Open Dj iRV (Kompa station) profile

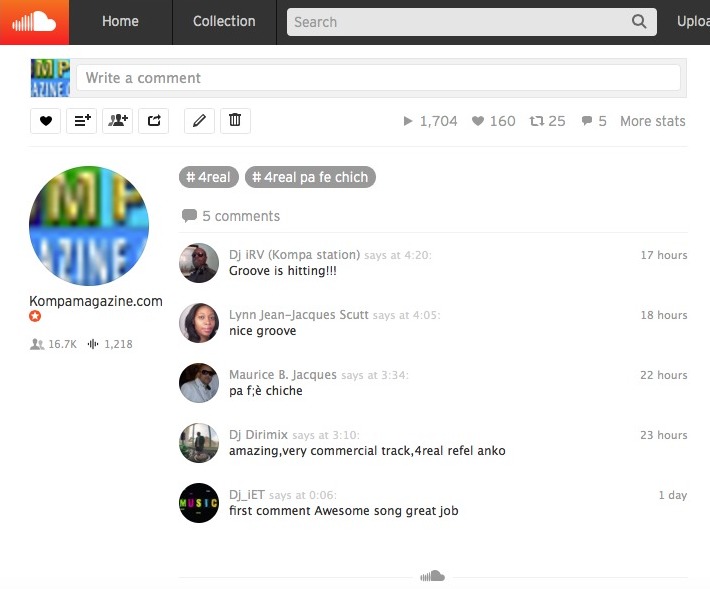(294, 255)
